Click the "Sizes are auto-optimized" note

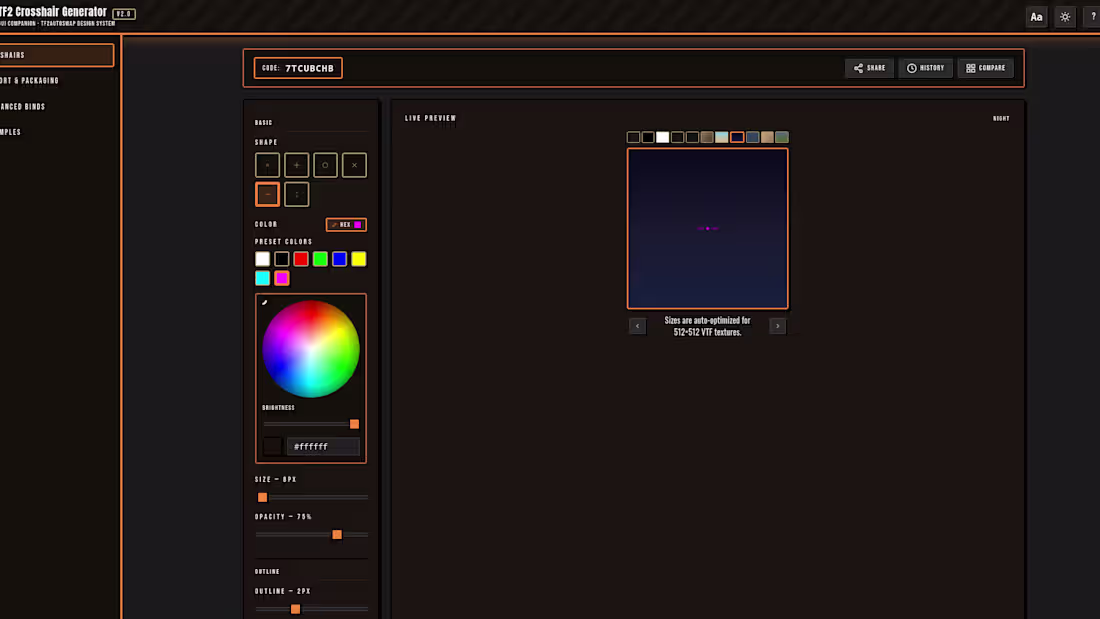click(707, 326)
